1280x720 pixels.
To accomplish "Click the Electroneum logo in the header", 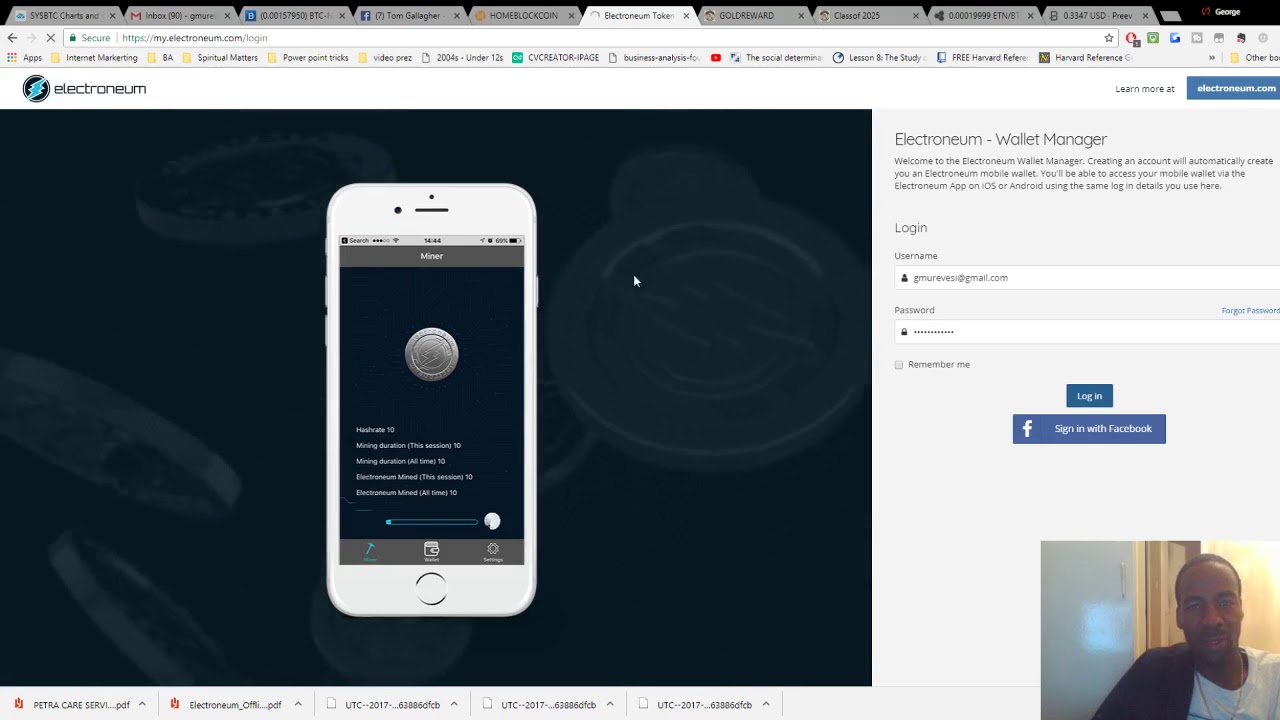I will coord(85,89).
